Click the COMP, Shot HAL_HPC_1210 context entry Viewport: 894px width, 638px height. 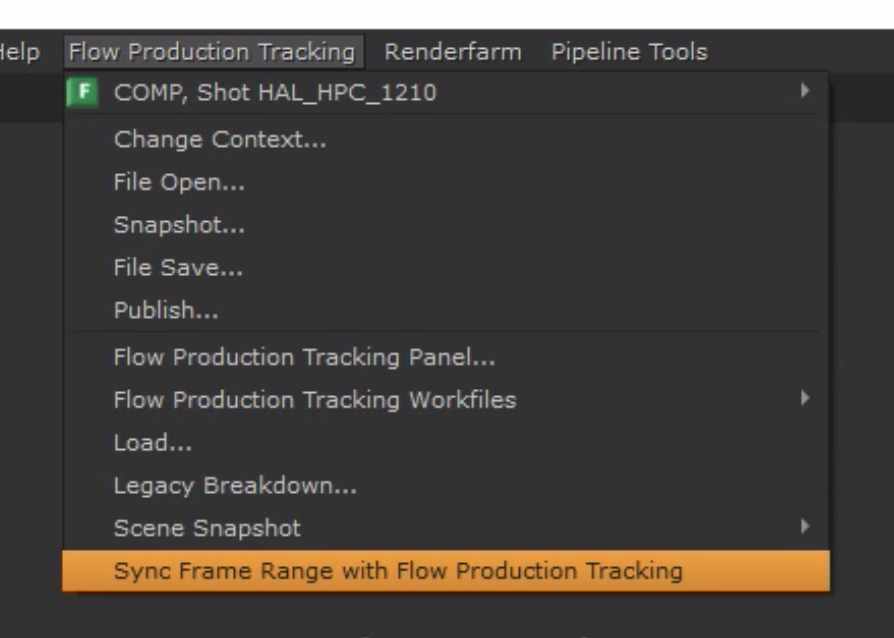[275, 93]
